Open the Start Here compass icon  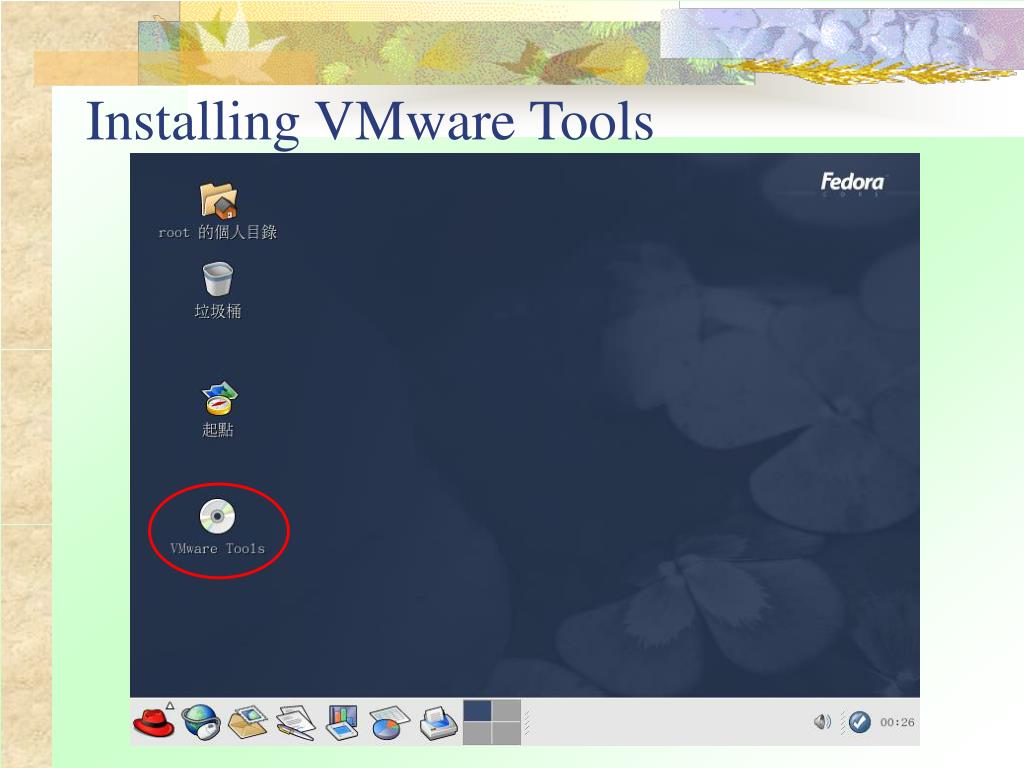219,398
